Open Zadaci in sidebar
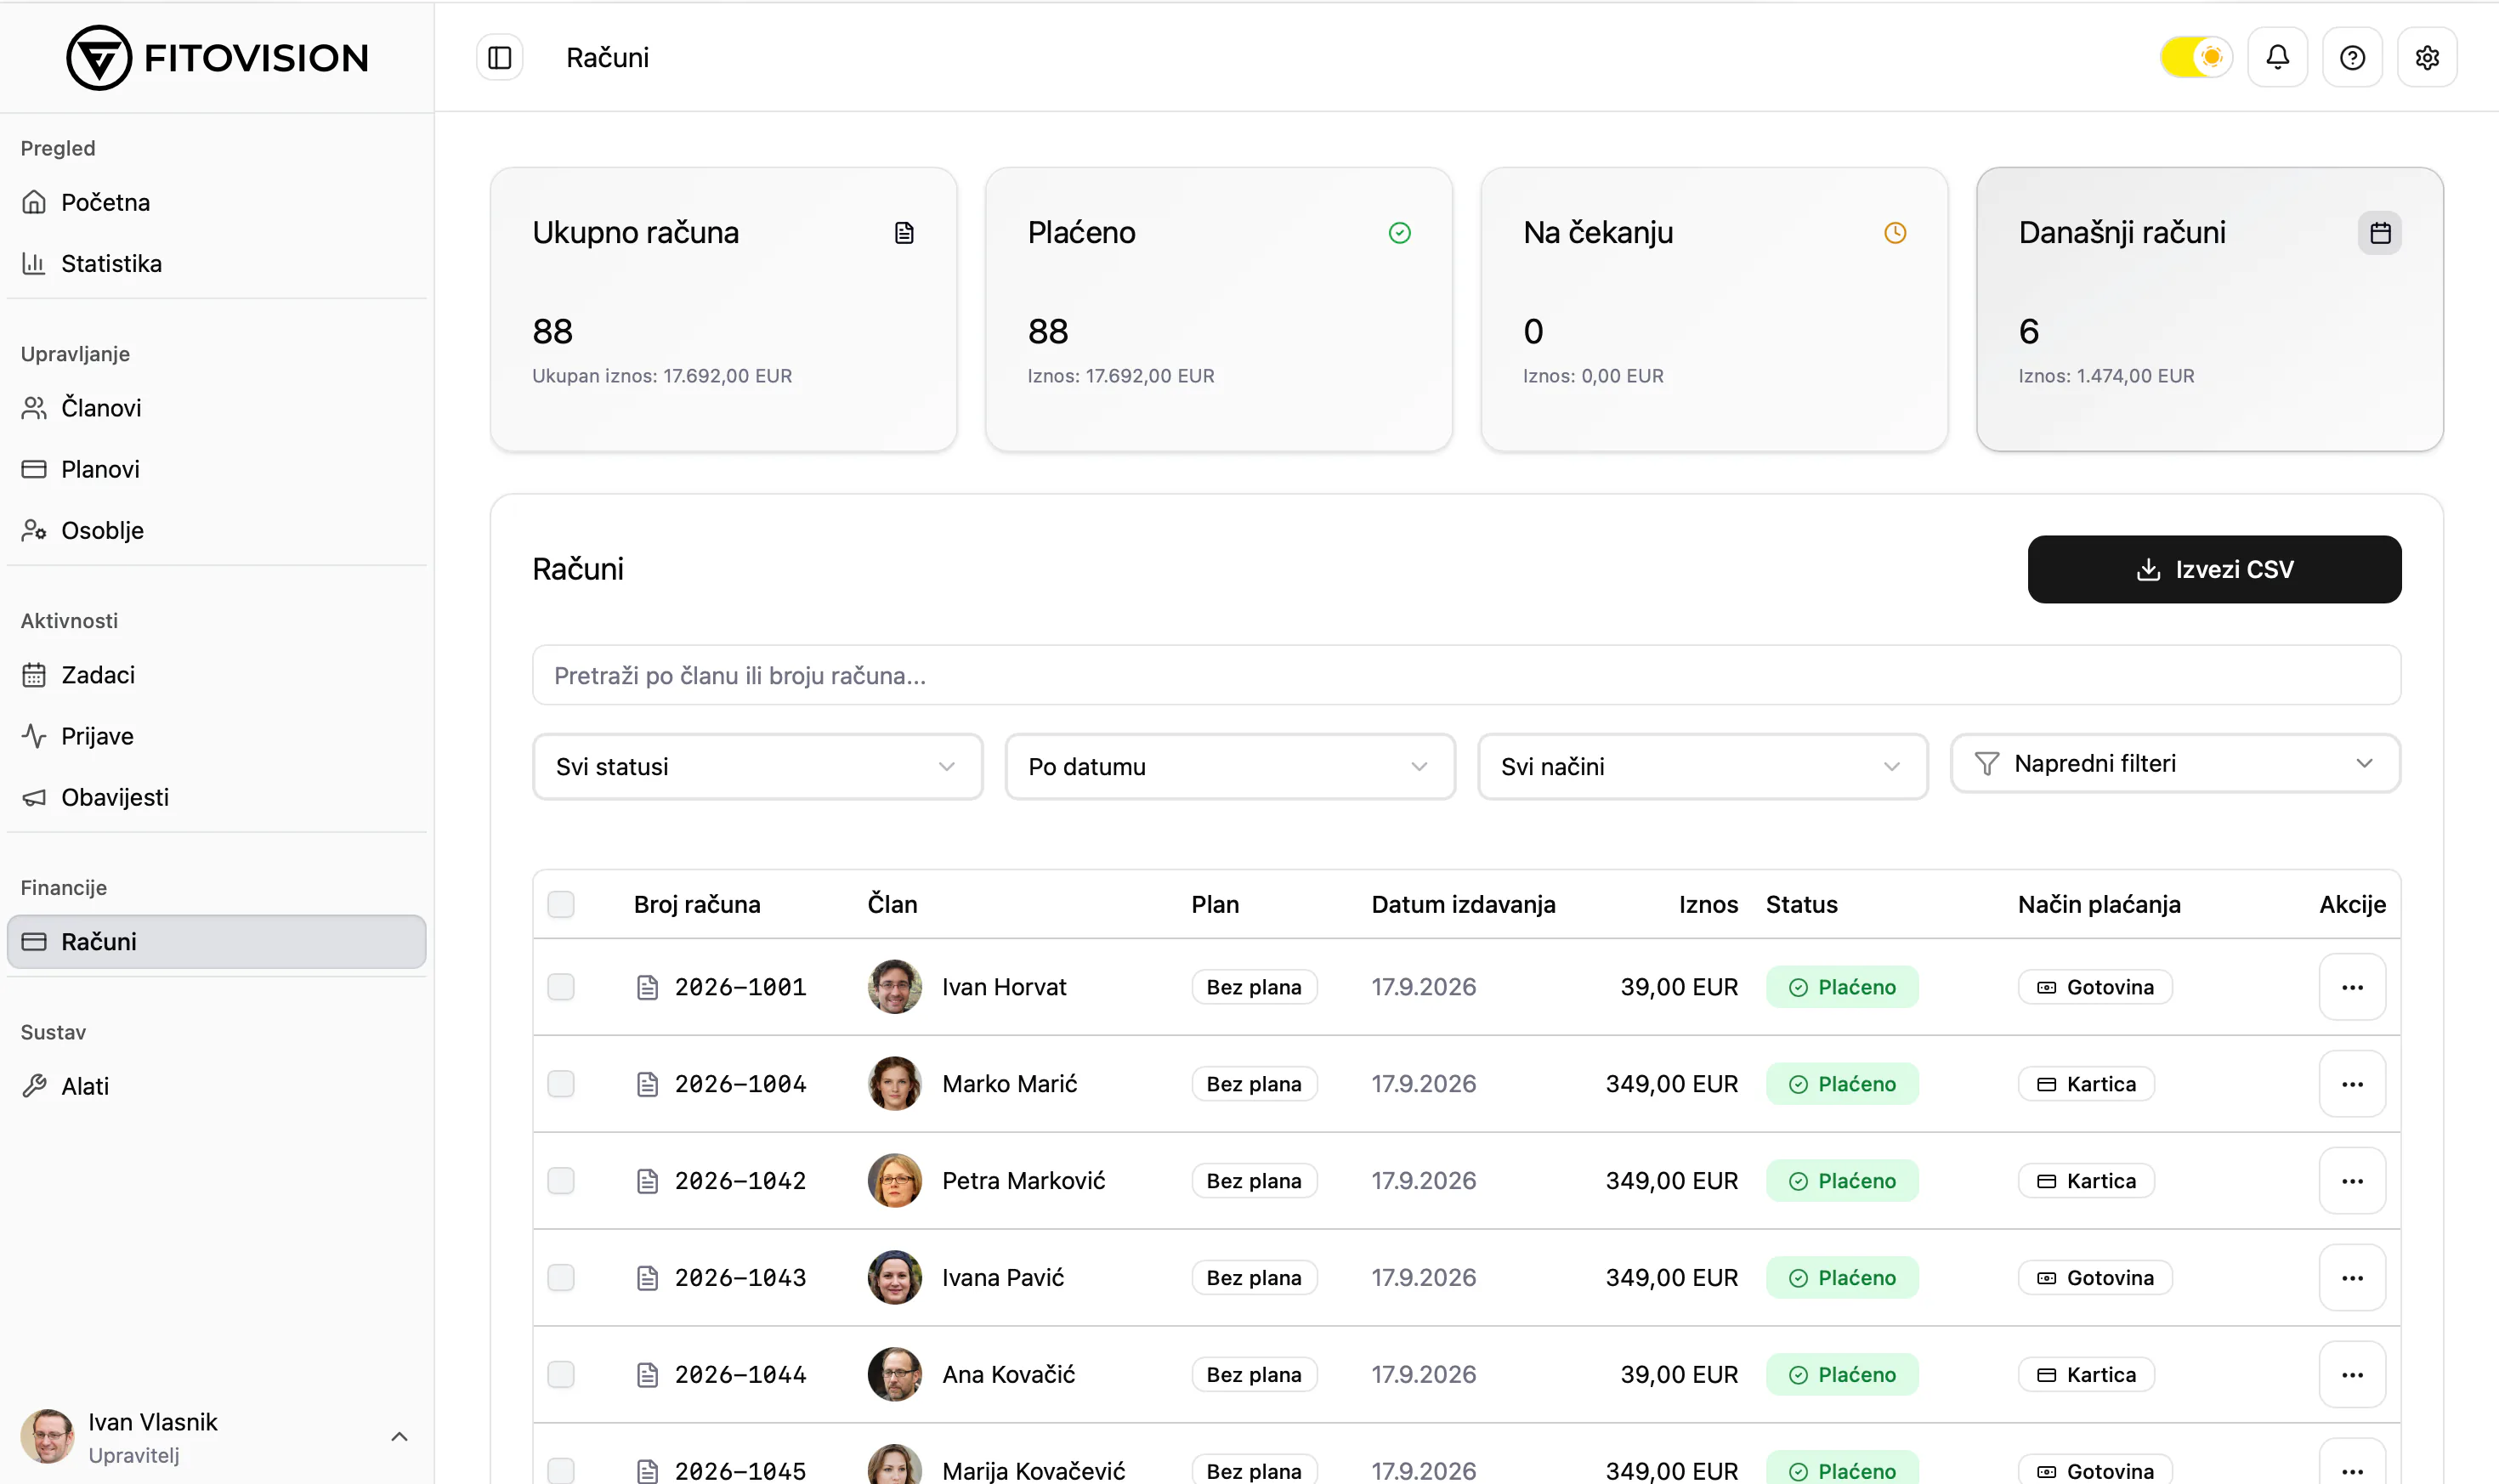This screenshot has width=2499, height=1484. (216, 675)
